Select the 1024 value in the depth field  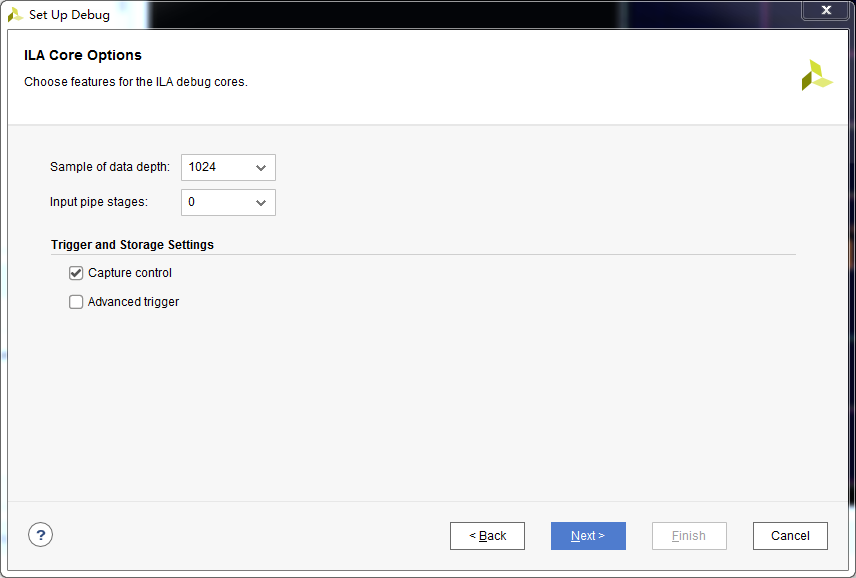[205, 167]
